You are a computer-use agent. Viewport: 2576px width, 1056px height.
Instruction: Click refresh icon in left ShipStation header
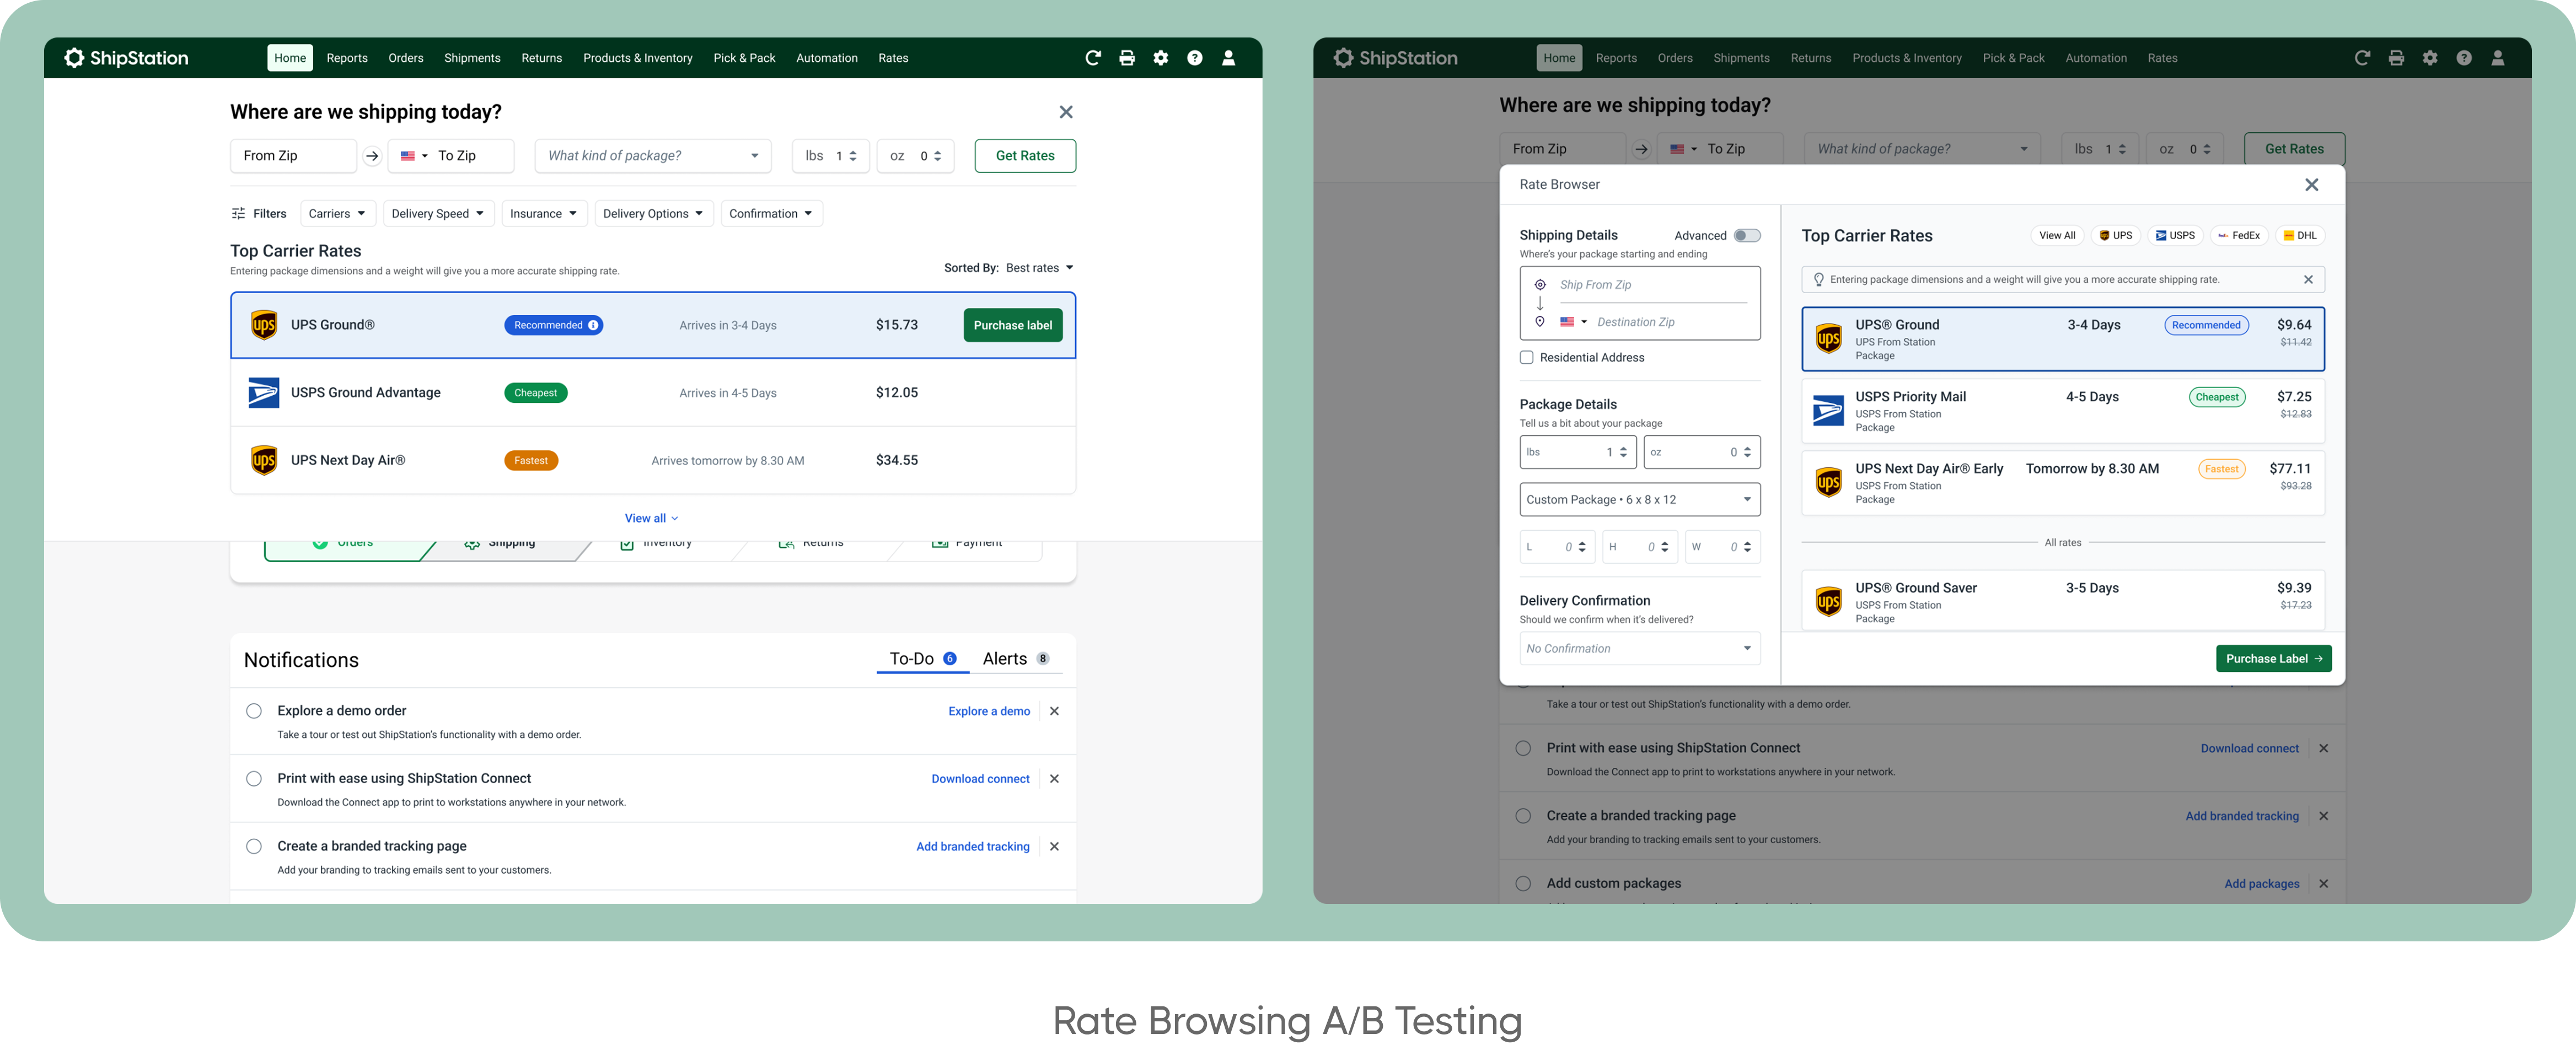click(1093, 58)
